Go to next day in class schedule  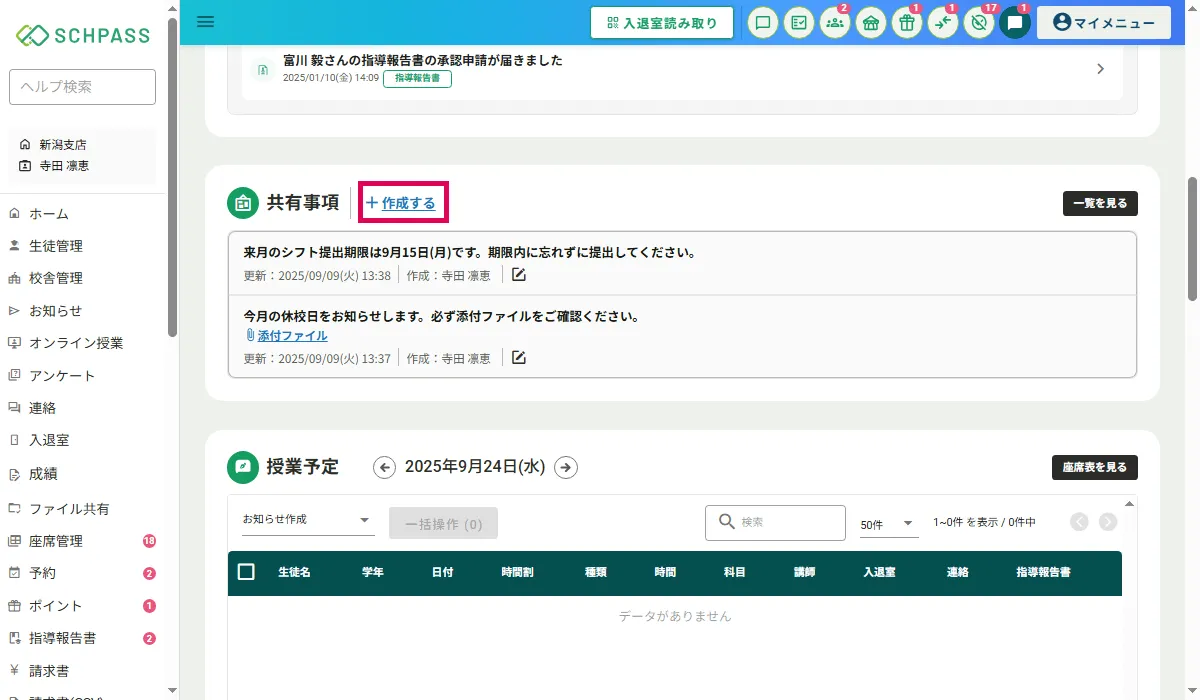click(x=566, y=467)
